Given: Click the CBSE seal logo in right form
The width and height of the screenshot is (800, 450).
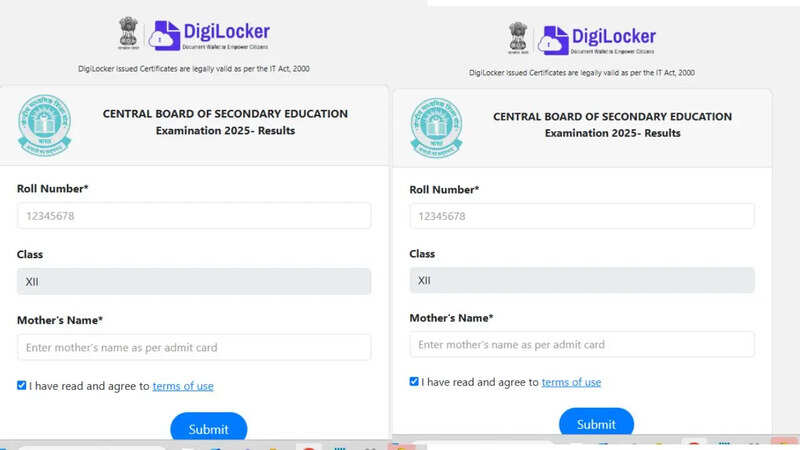Looking at the screenshot, I should [437, 128].
